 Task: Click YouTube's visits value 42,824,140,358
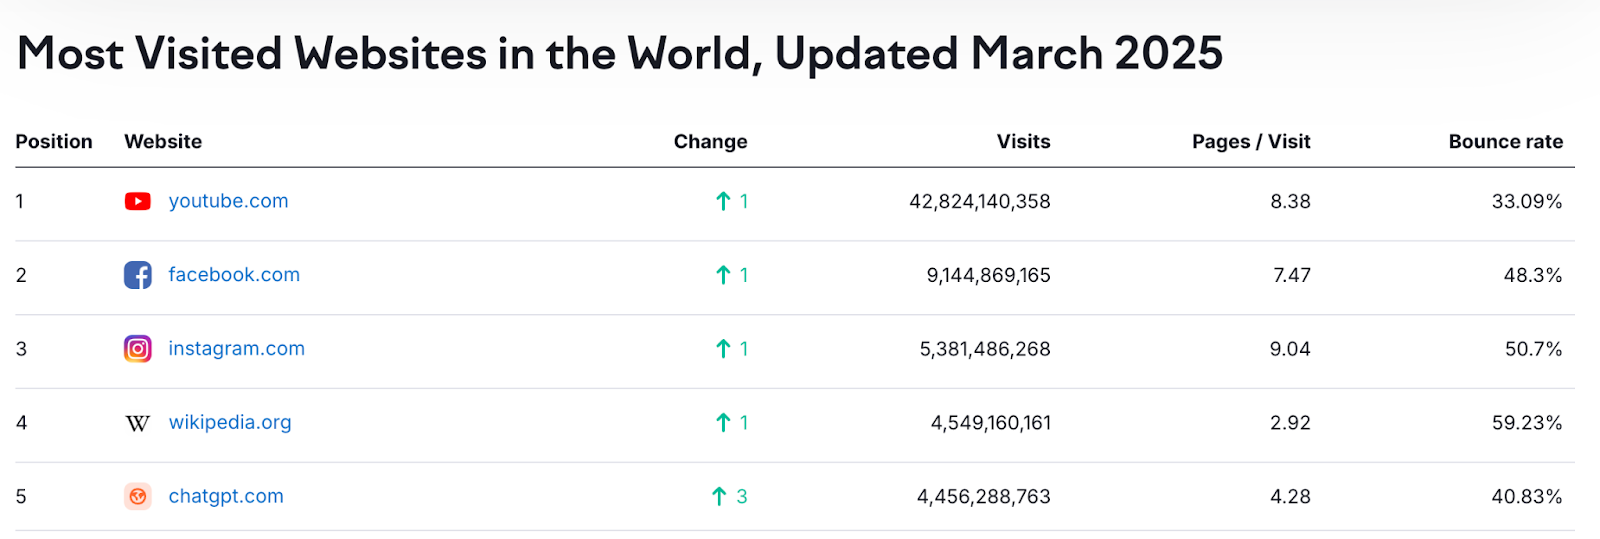tap(979, 201)
